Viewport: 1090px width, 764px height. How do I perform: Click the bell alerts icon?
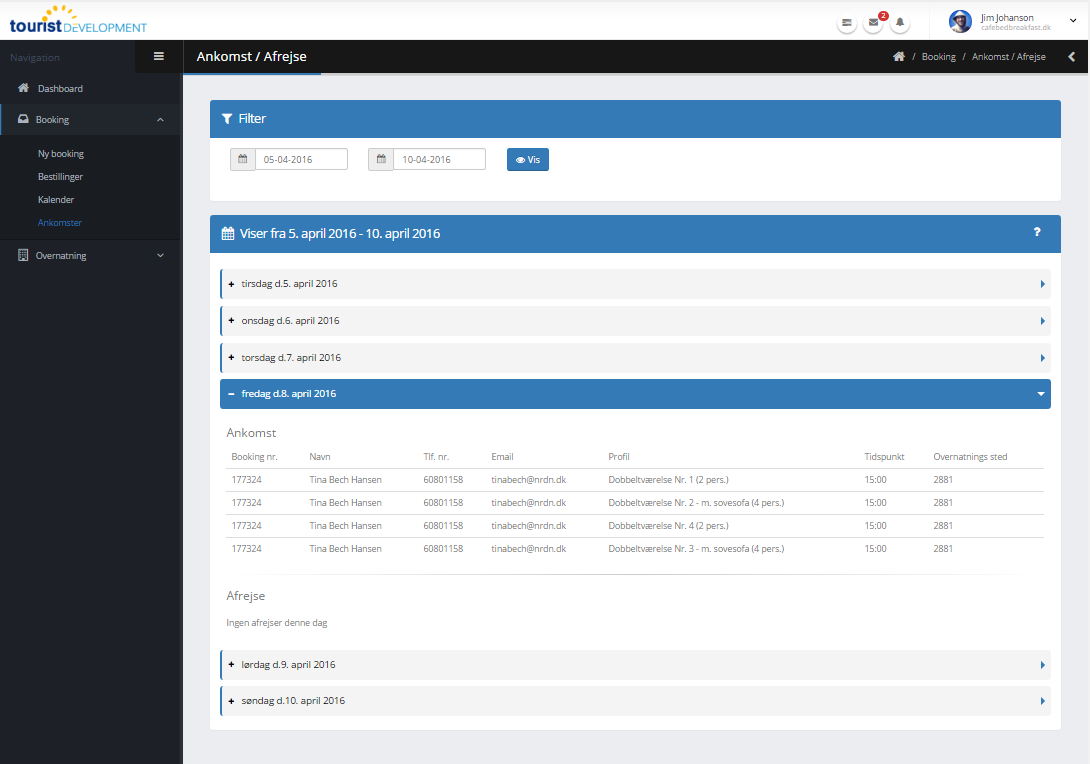(900, 22)
